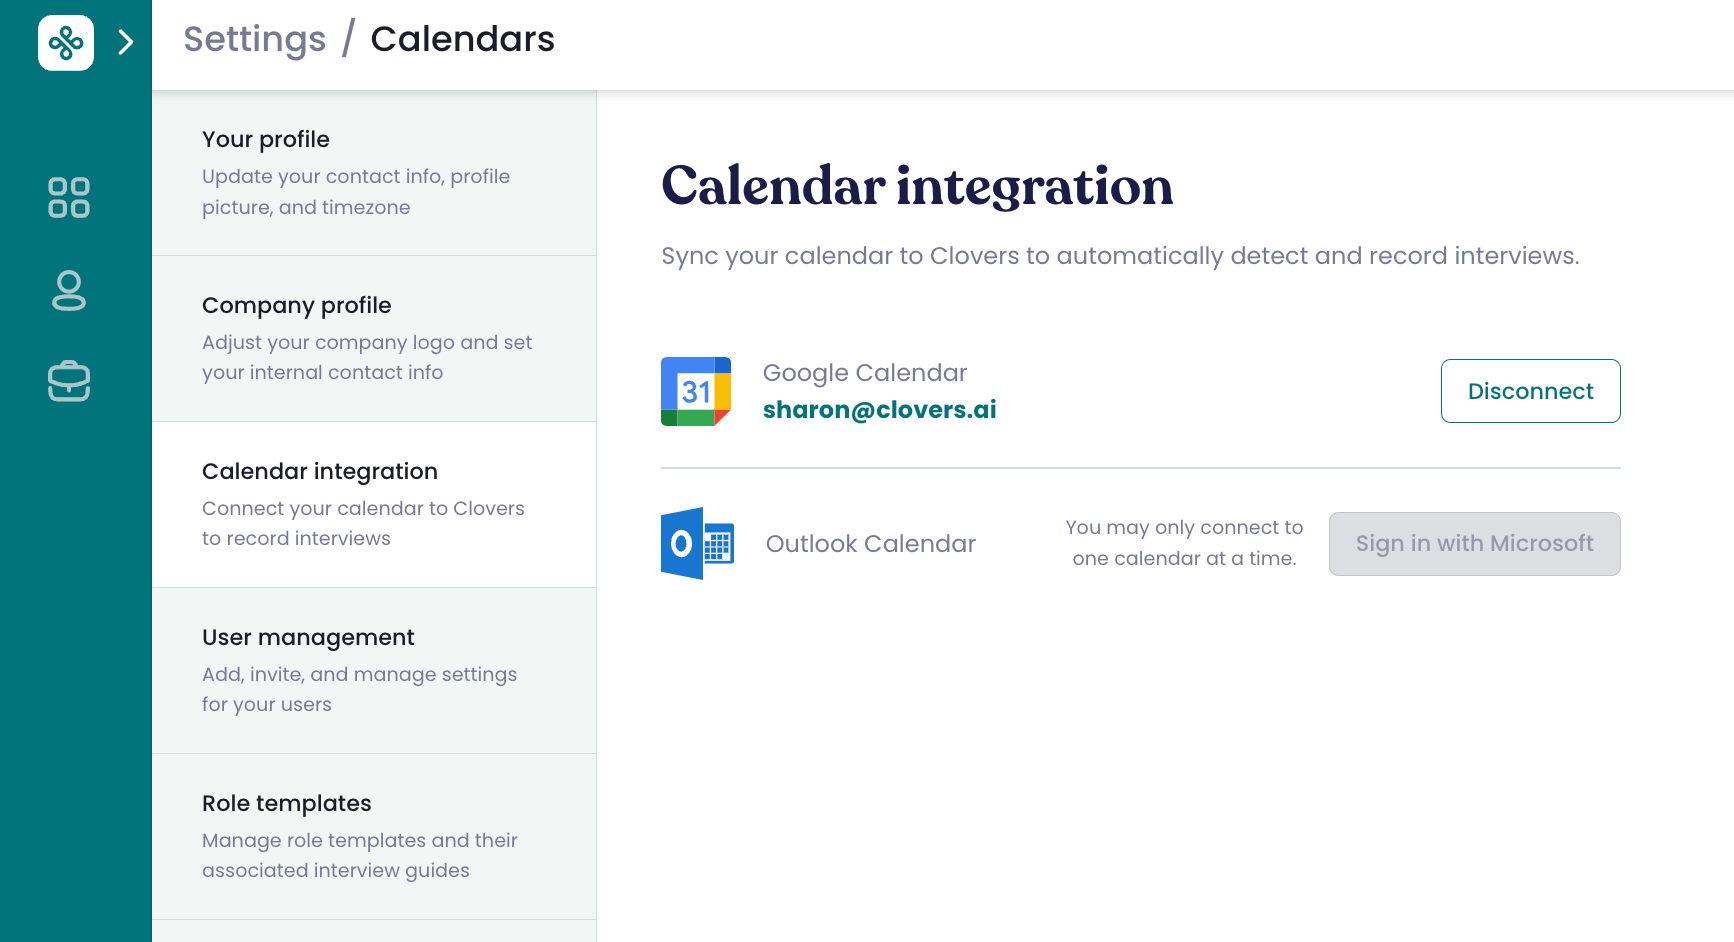Open Role templates settings section
Image resolution: width=1734 pixels, height=942 pixels.
374,837
